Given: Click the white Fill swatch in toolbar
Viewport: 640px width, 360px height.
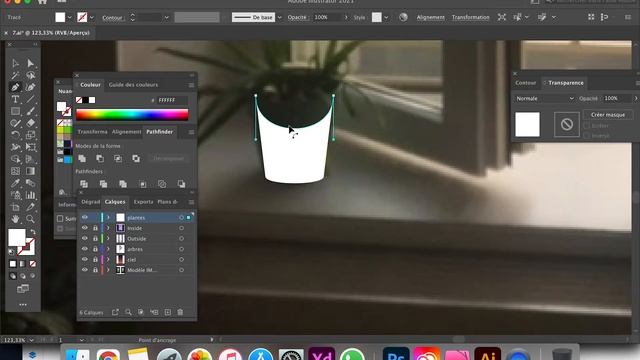Looking at the screenshot, I should pos(17,238).
